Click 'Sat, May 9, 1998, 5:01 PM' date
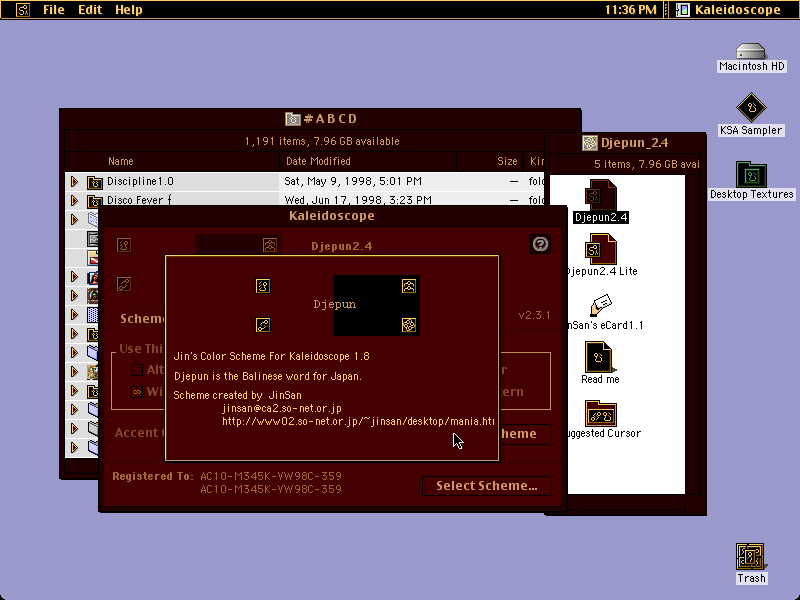The width and height of the screenshot is (800, 600). pos(353,181)
